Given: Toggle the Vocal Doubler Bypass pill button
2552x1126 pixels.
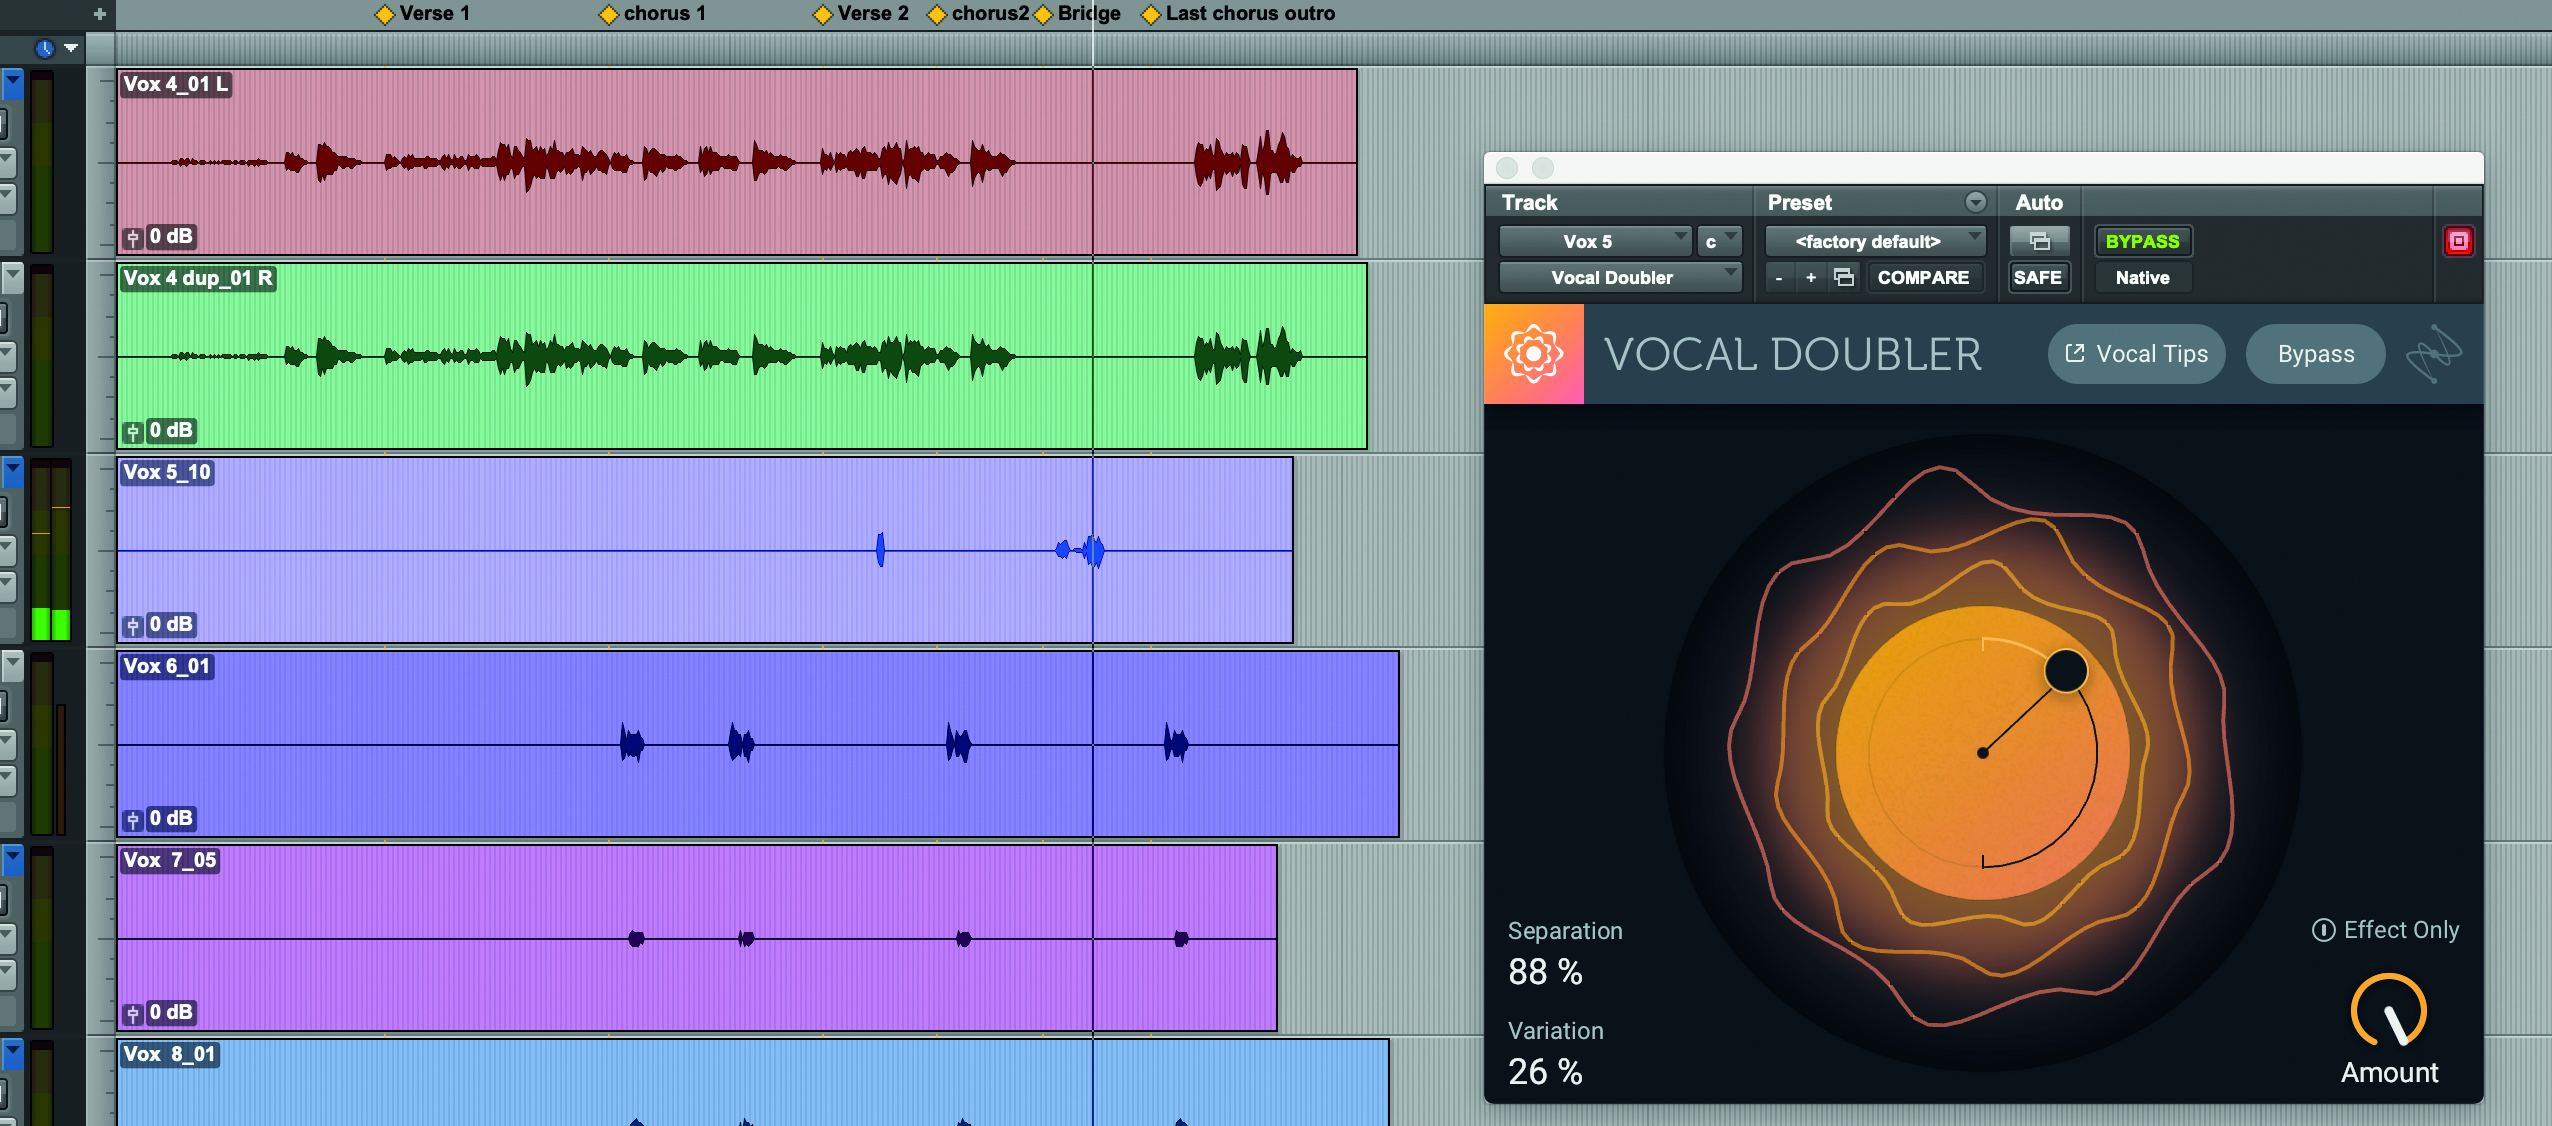Looking at the screenshot, I should tap(2315, 354).
